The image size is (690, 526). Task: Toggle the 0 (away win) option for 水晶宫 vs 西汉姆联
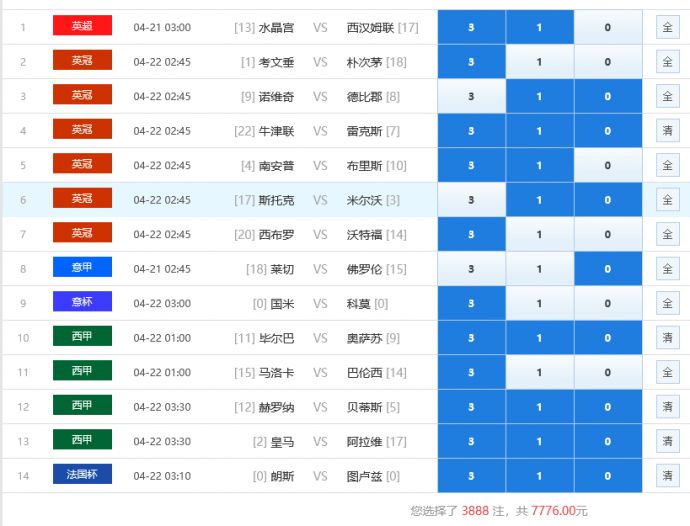[x=607, y=27]
